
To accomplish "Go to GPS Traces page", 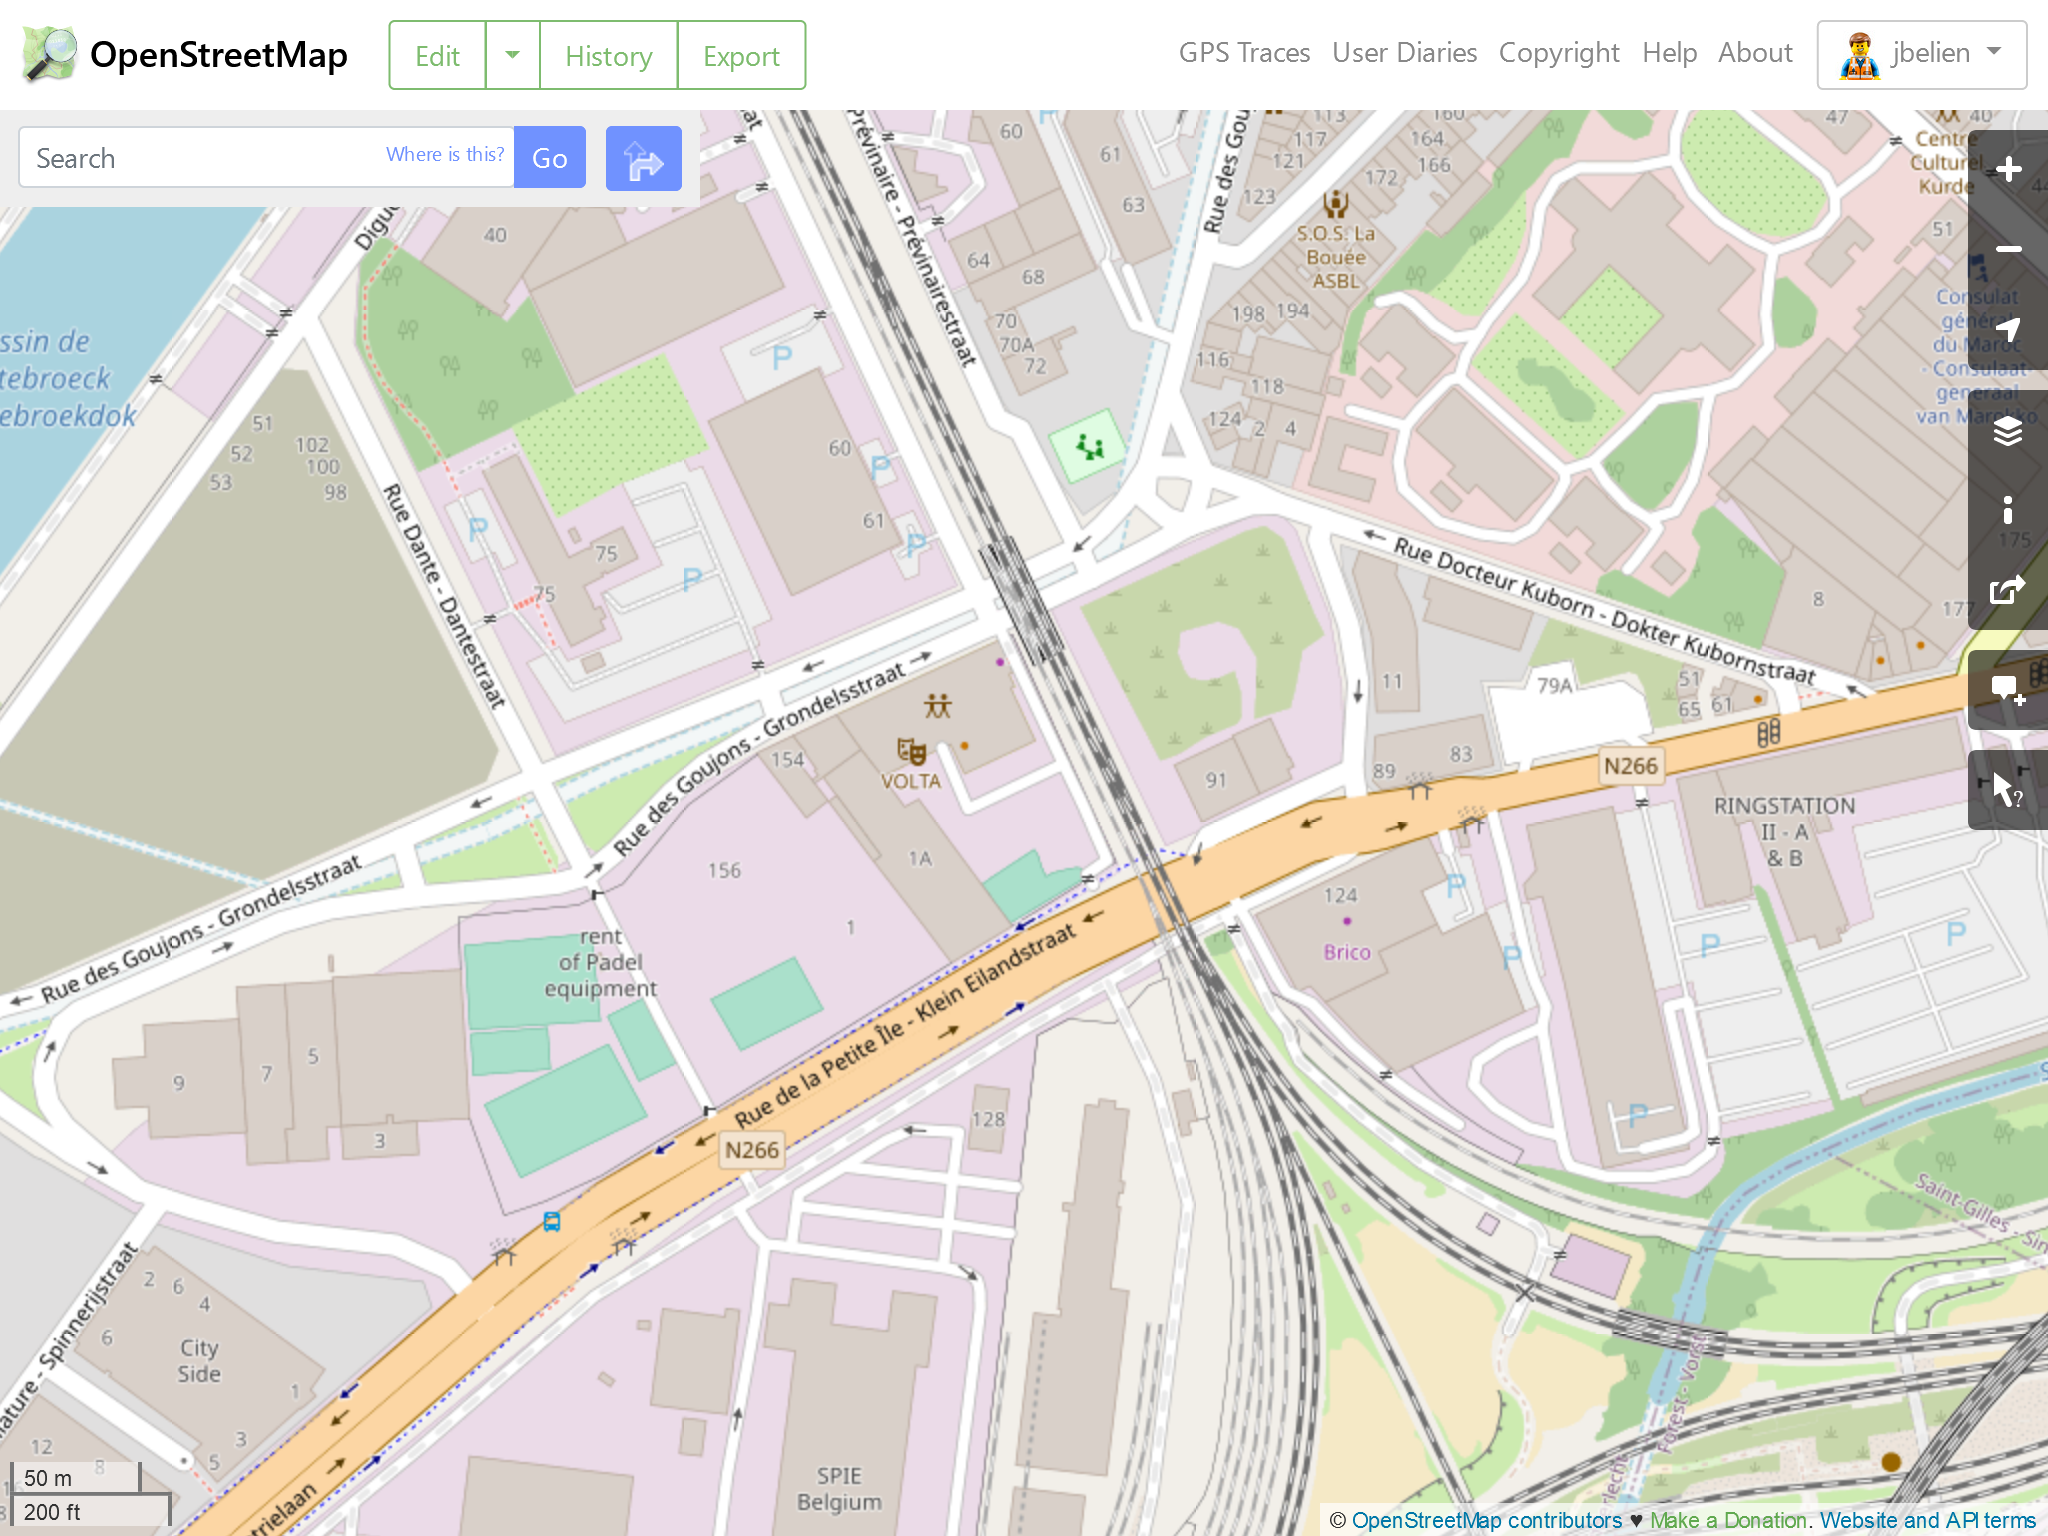I will [1244, 53].
